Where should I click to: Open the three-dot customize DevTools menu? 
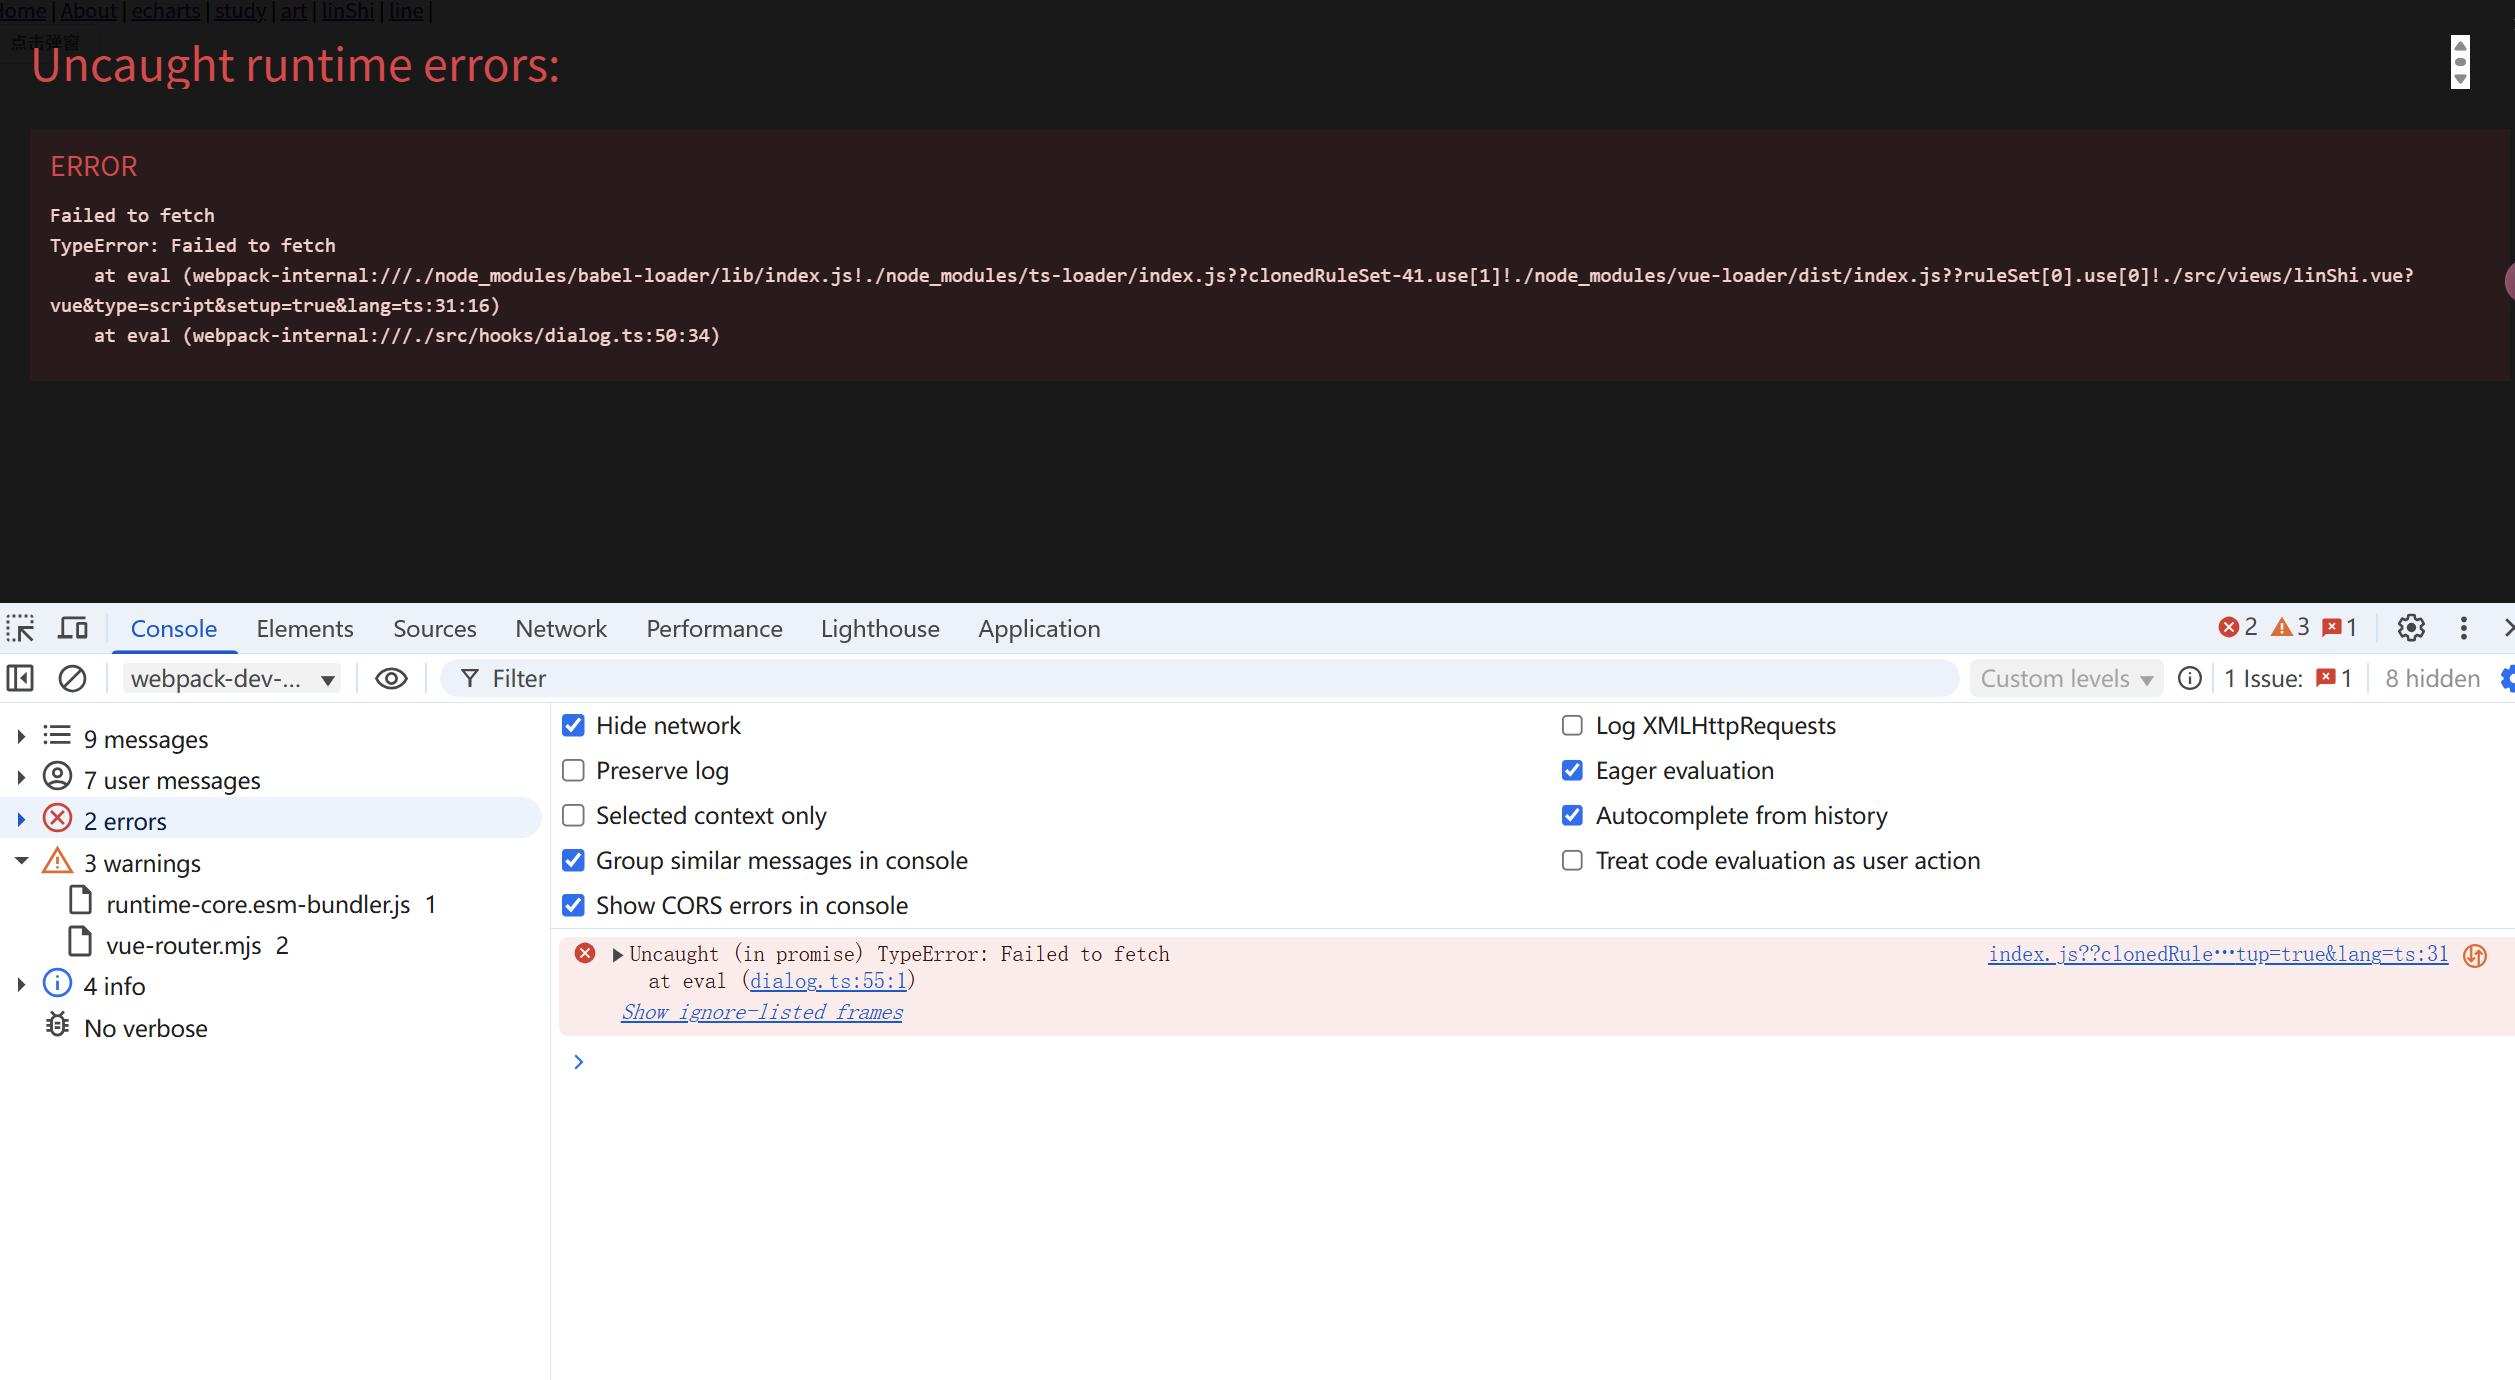point(2463,628)
